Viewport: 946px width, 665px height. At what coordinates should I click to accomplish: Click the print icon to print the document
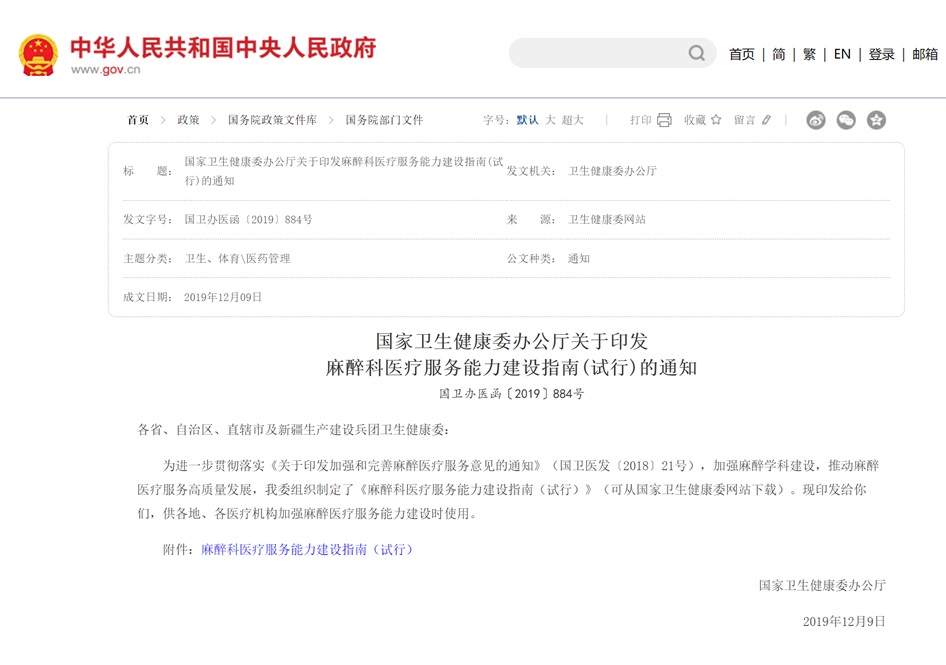pos(663,119)
